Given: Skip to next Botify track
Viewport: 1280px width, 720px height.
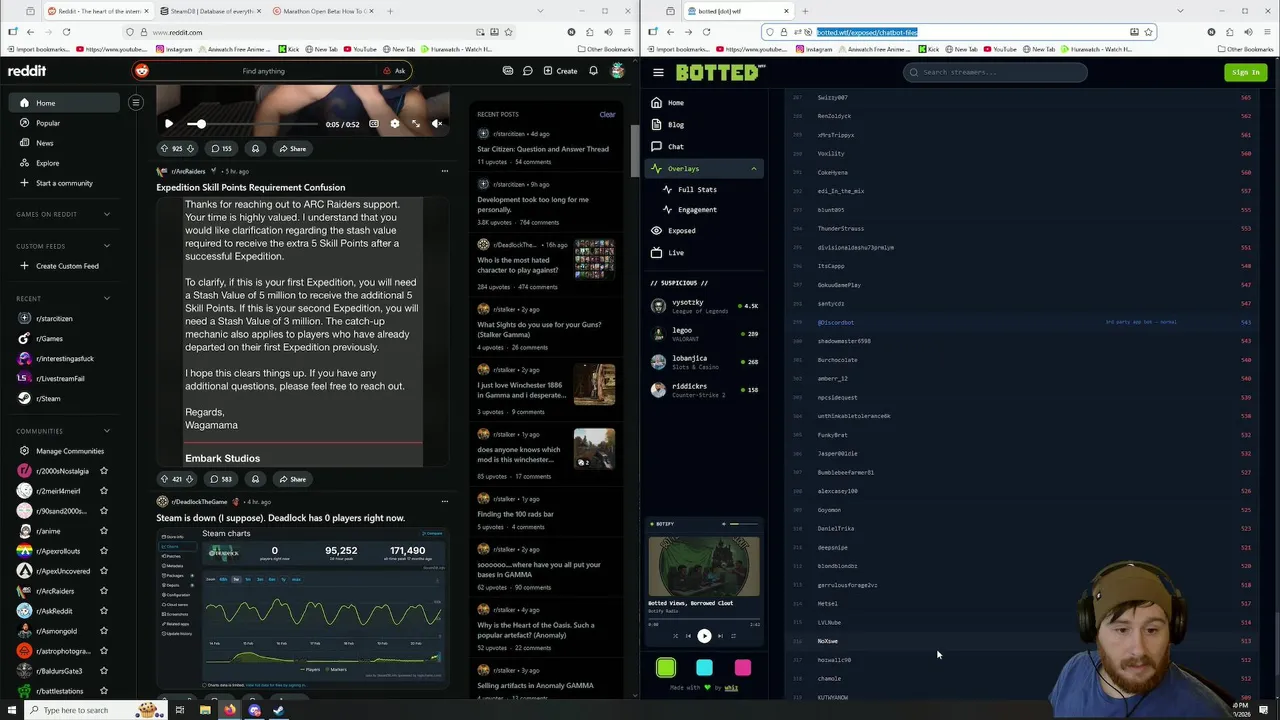Looking at the screenshot, I should click(x=719, y=636).
